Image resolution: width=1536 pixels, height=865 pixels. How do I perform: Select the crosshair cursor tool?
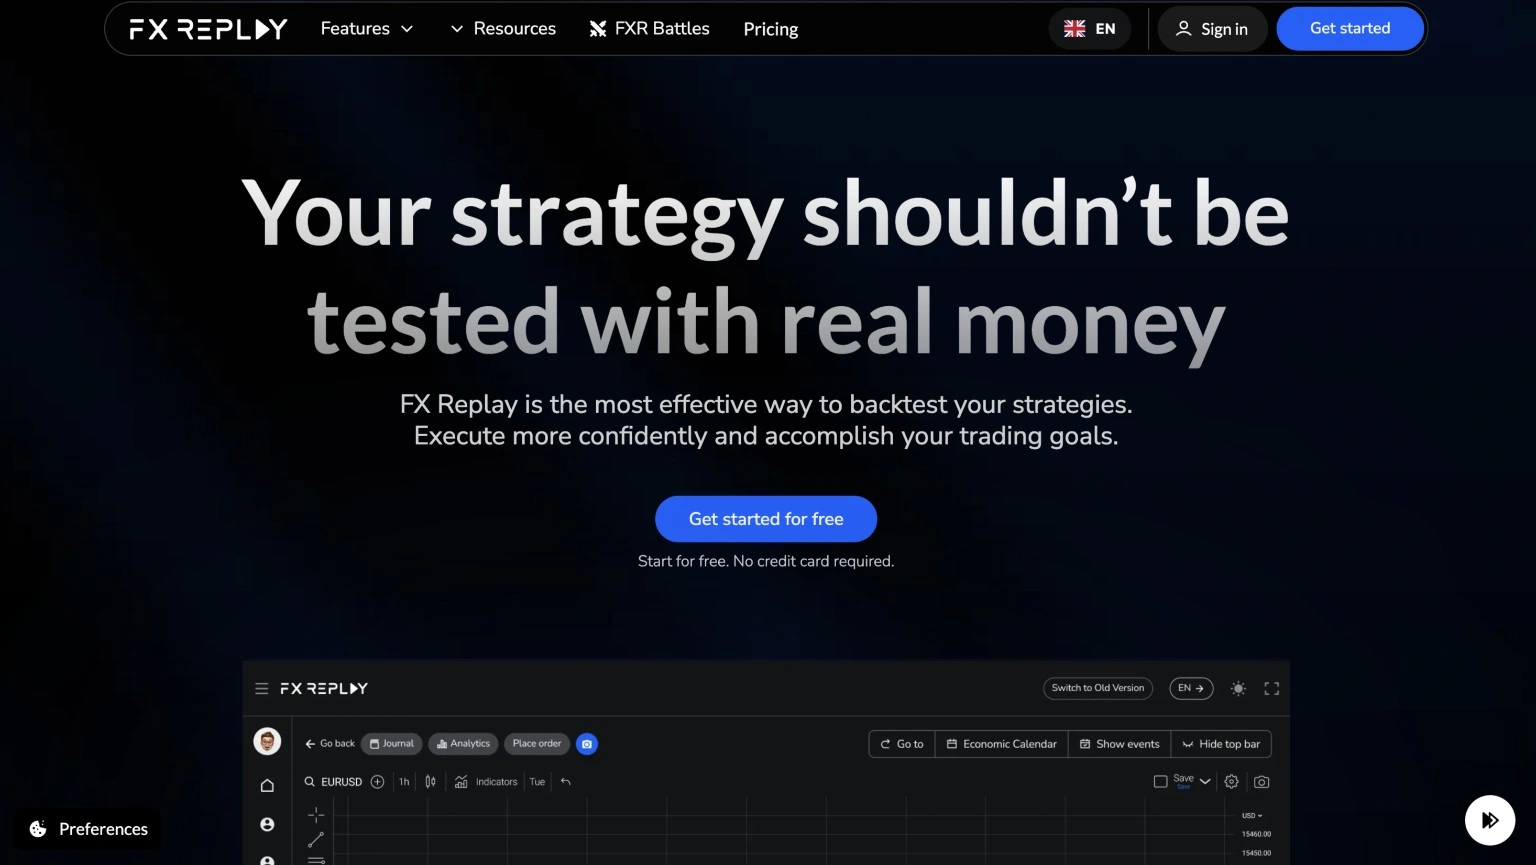click(316, 815)
